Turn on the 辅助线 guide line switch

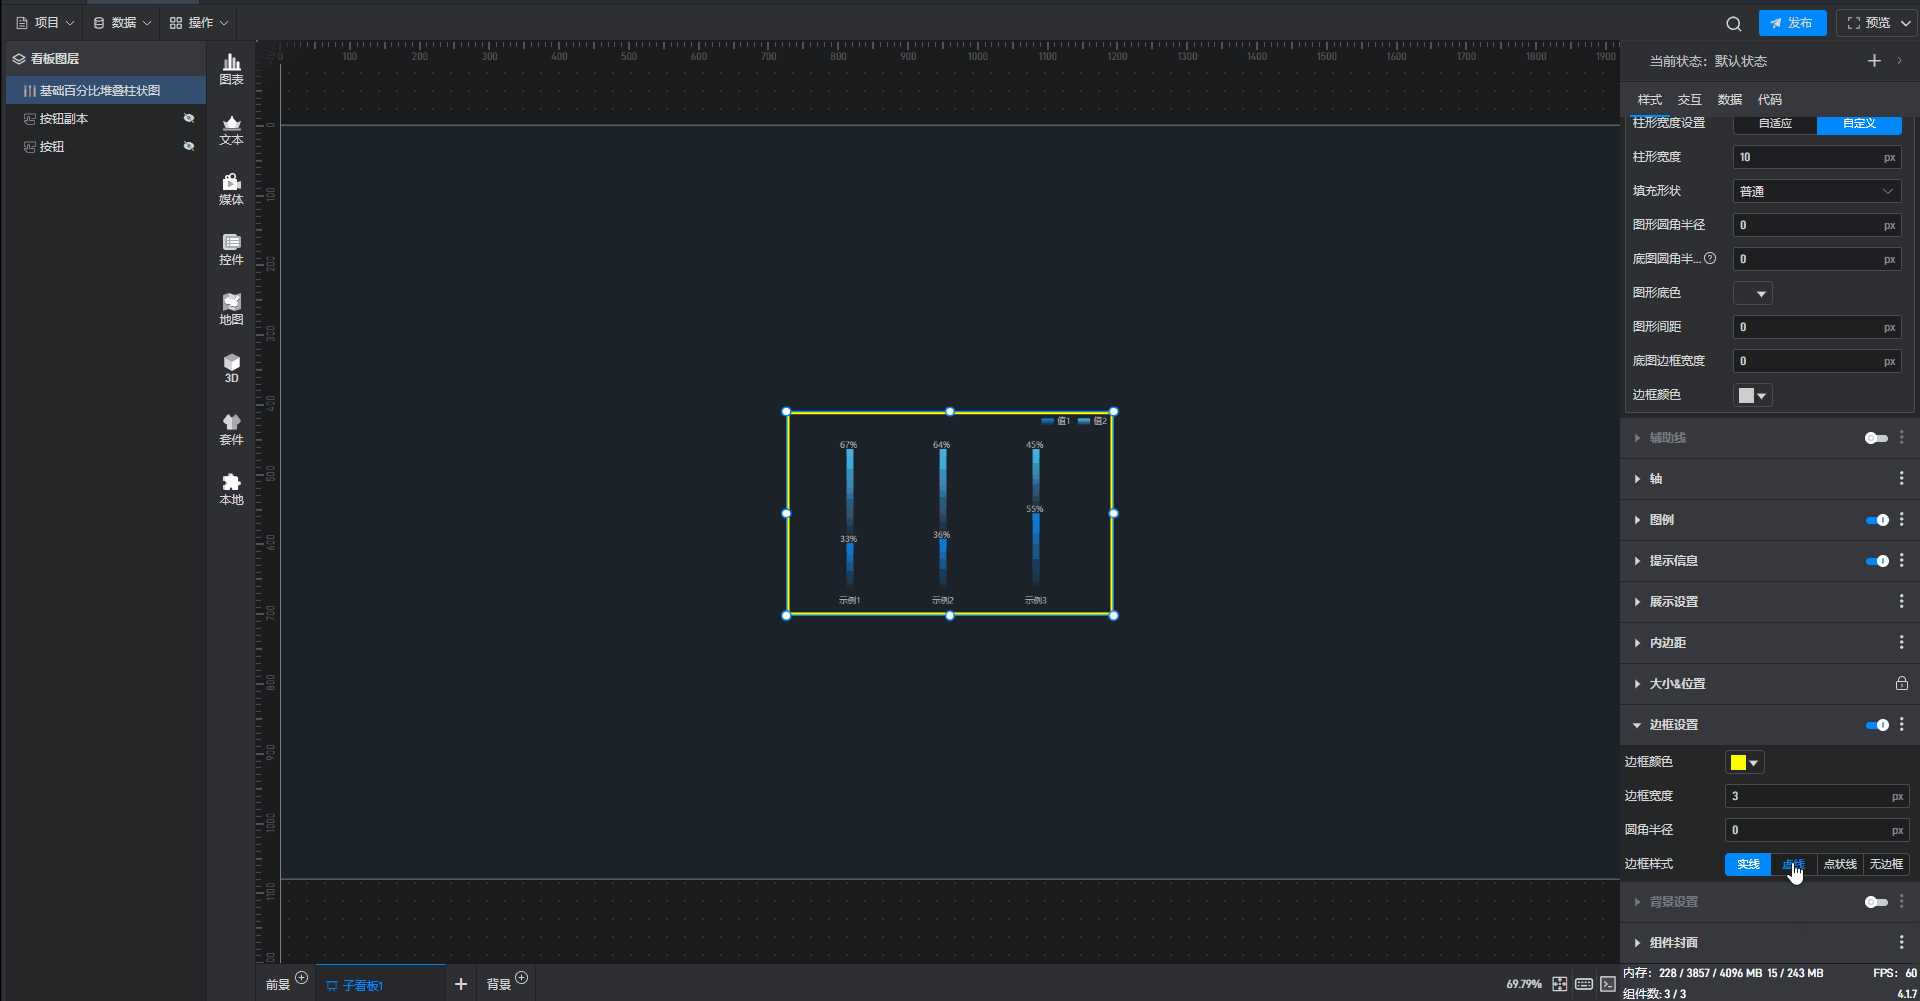(1876, 438)
